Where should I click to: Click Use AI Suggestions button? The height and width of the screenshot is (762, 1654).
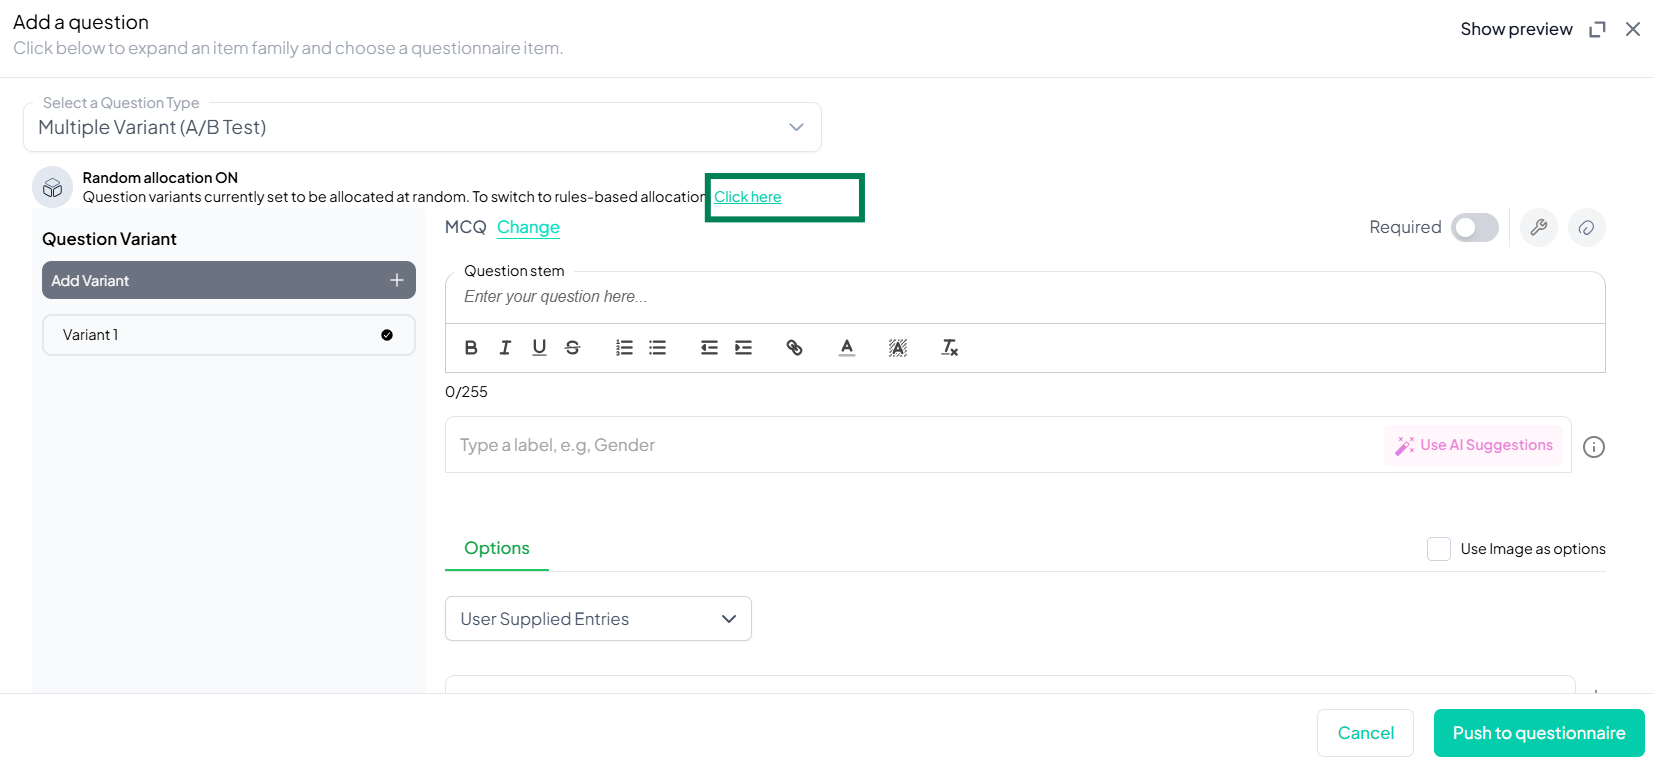1474,445
